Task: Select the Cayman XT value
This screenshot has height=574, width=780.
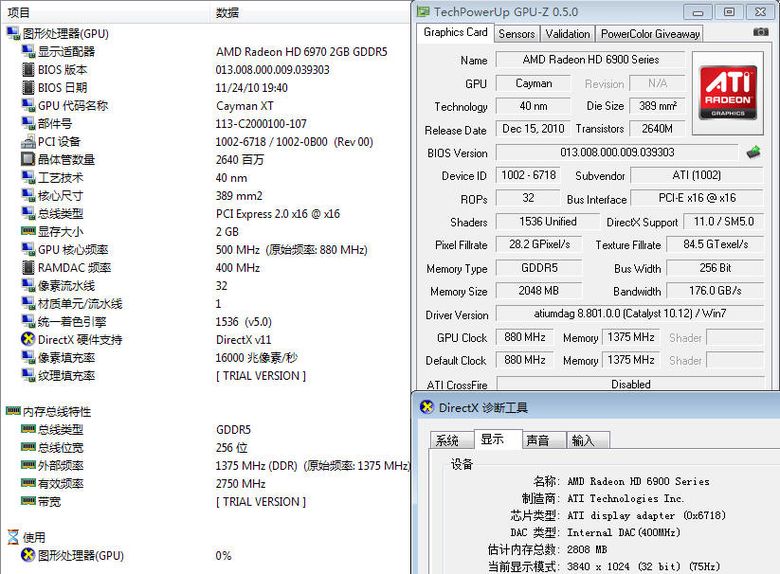Action: click(x=245, y=106)
